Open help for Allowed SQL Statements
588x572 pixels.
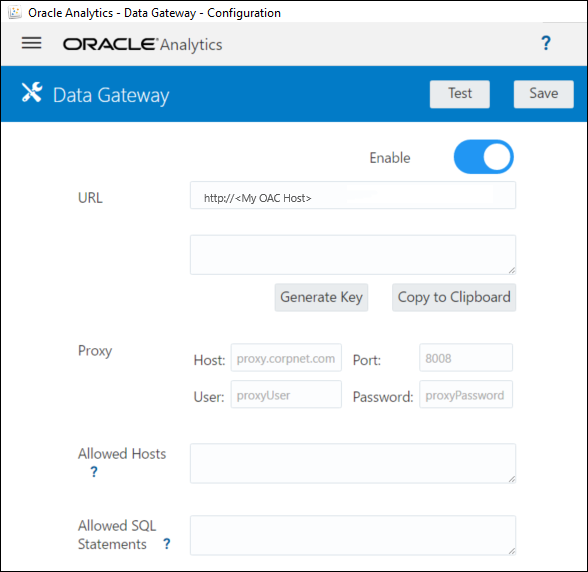pos(167,543)
